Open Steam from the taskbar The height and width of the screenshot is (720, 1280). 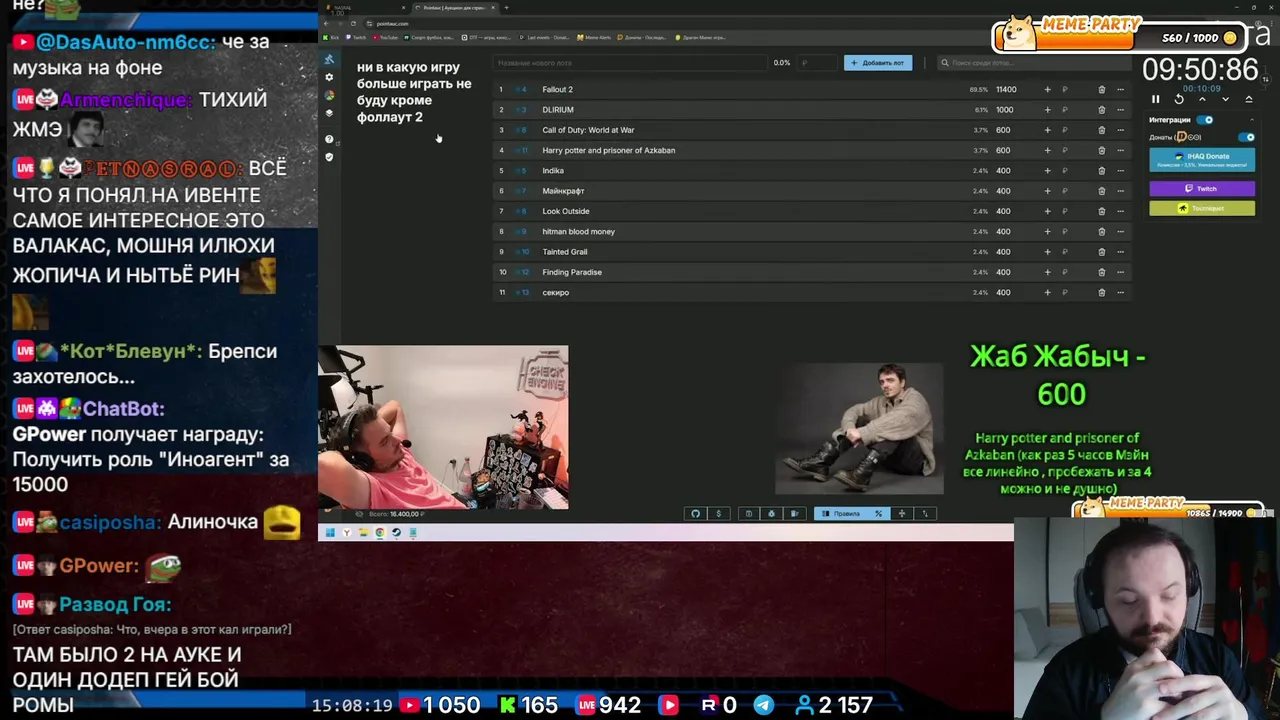[x=396, y=533]
